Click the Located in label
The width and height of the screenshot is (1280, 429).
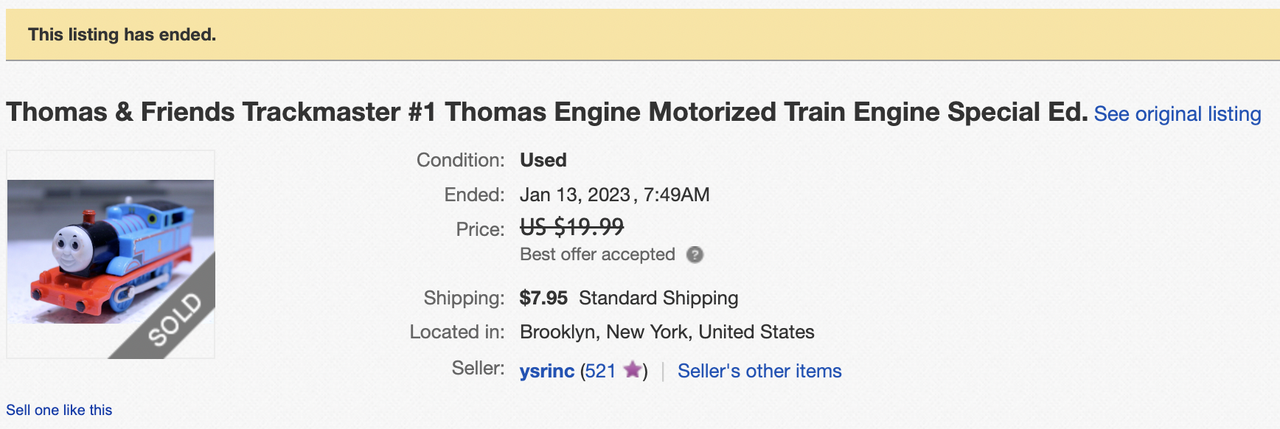click(x=457, y=332)
